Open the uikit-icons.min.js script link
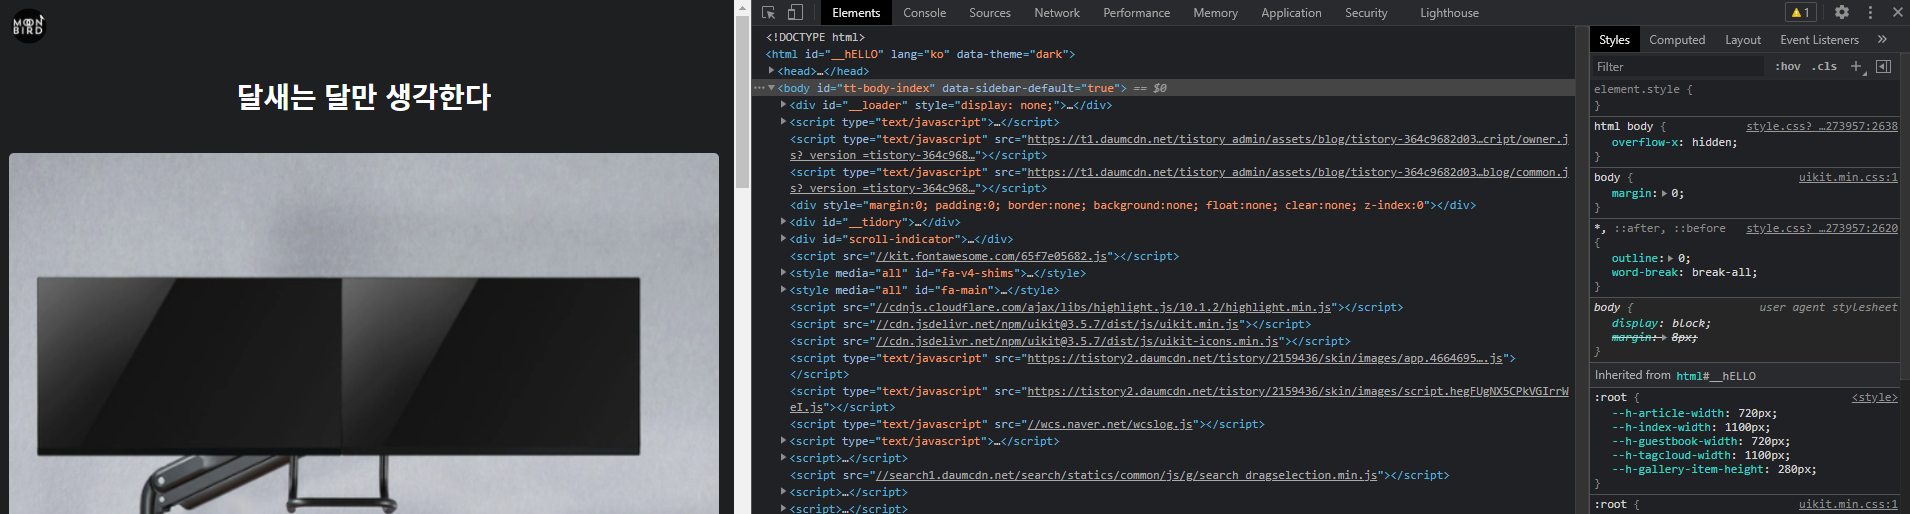 coord(1078,341)
